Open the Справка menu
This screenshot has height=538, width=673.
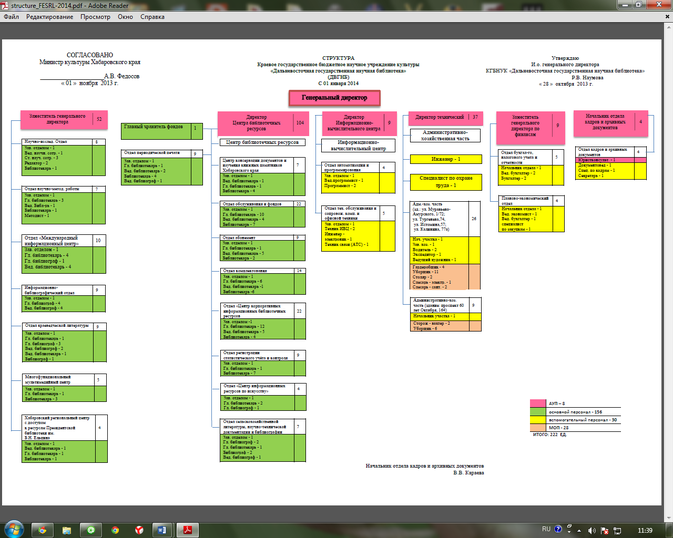click(152, 17)
